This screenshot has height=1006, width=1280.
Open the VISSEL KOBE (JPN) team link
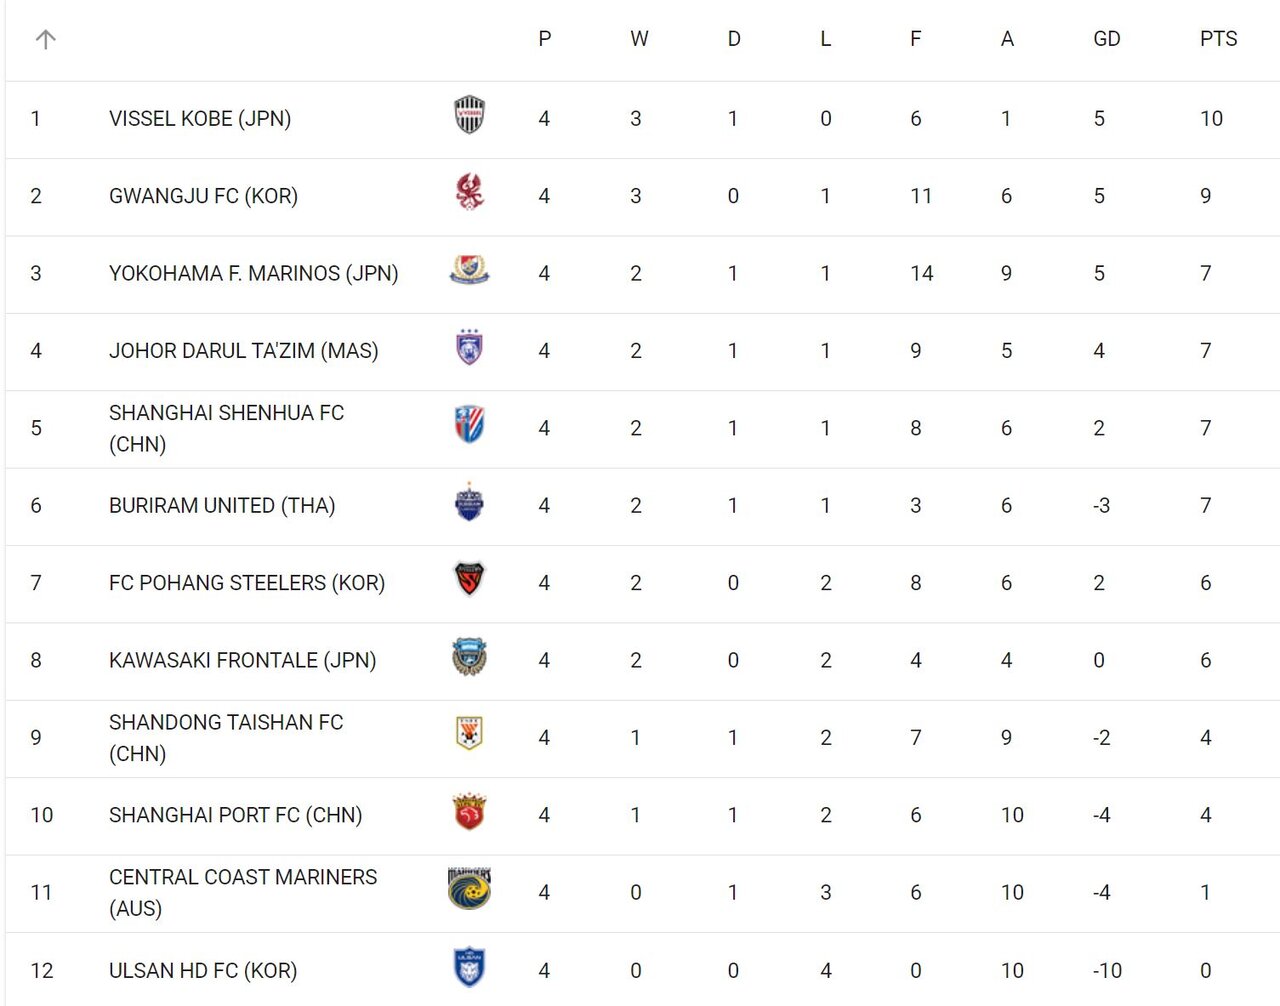(x=200, y=119)
